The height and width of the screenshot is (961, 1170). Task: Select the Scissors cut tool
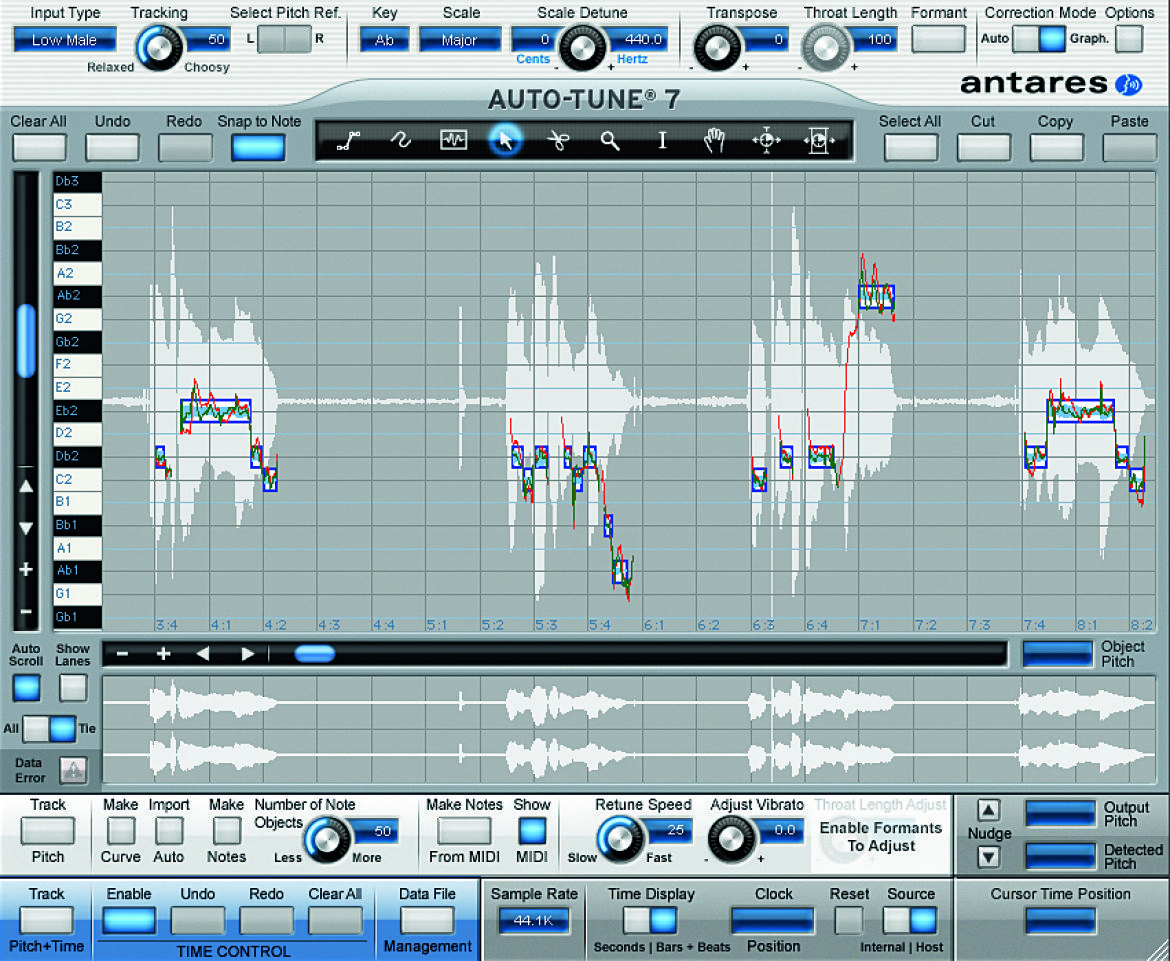pyautogui.click(x=557, y=140)
